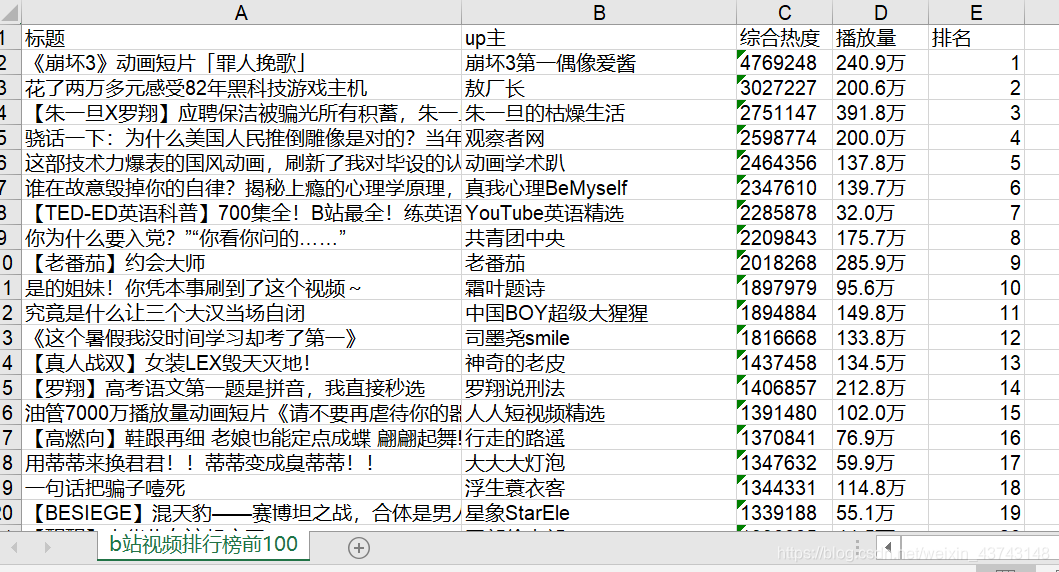Select up主 cell 罗翔说刑法
Viewport: 1059px width, 572px height.
pos(599,388)
